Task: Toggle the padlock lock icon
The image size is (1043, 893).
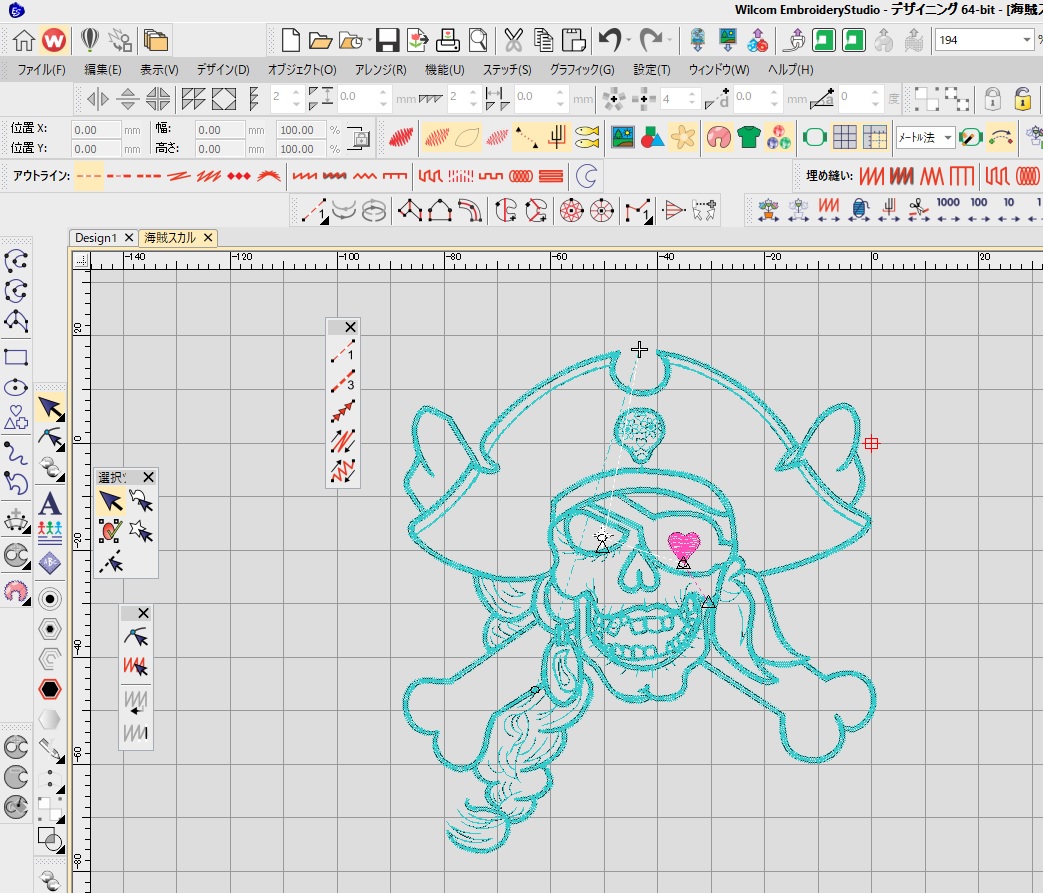Action: point(992,99)
